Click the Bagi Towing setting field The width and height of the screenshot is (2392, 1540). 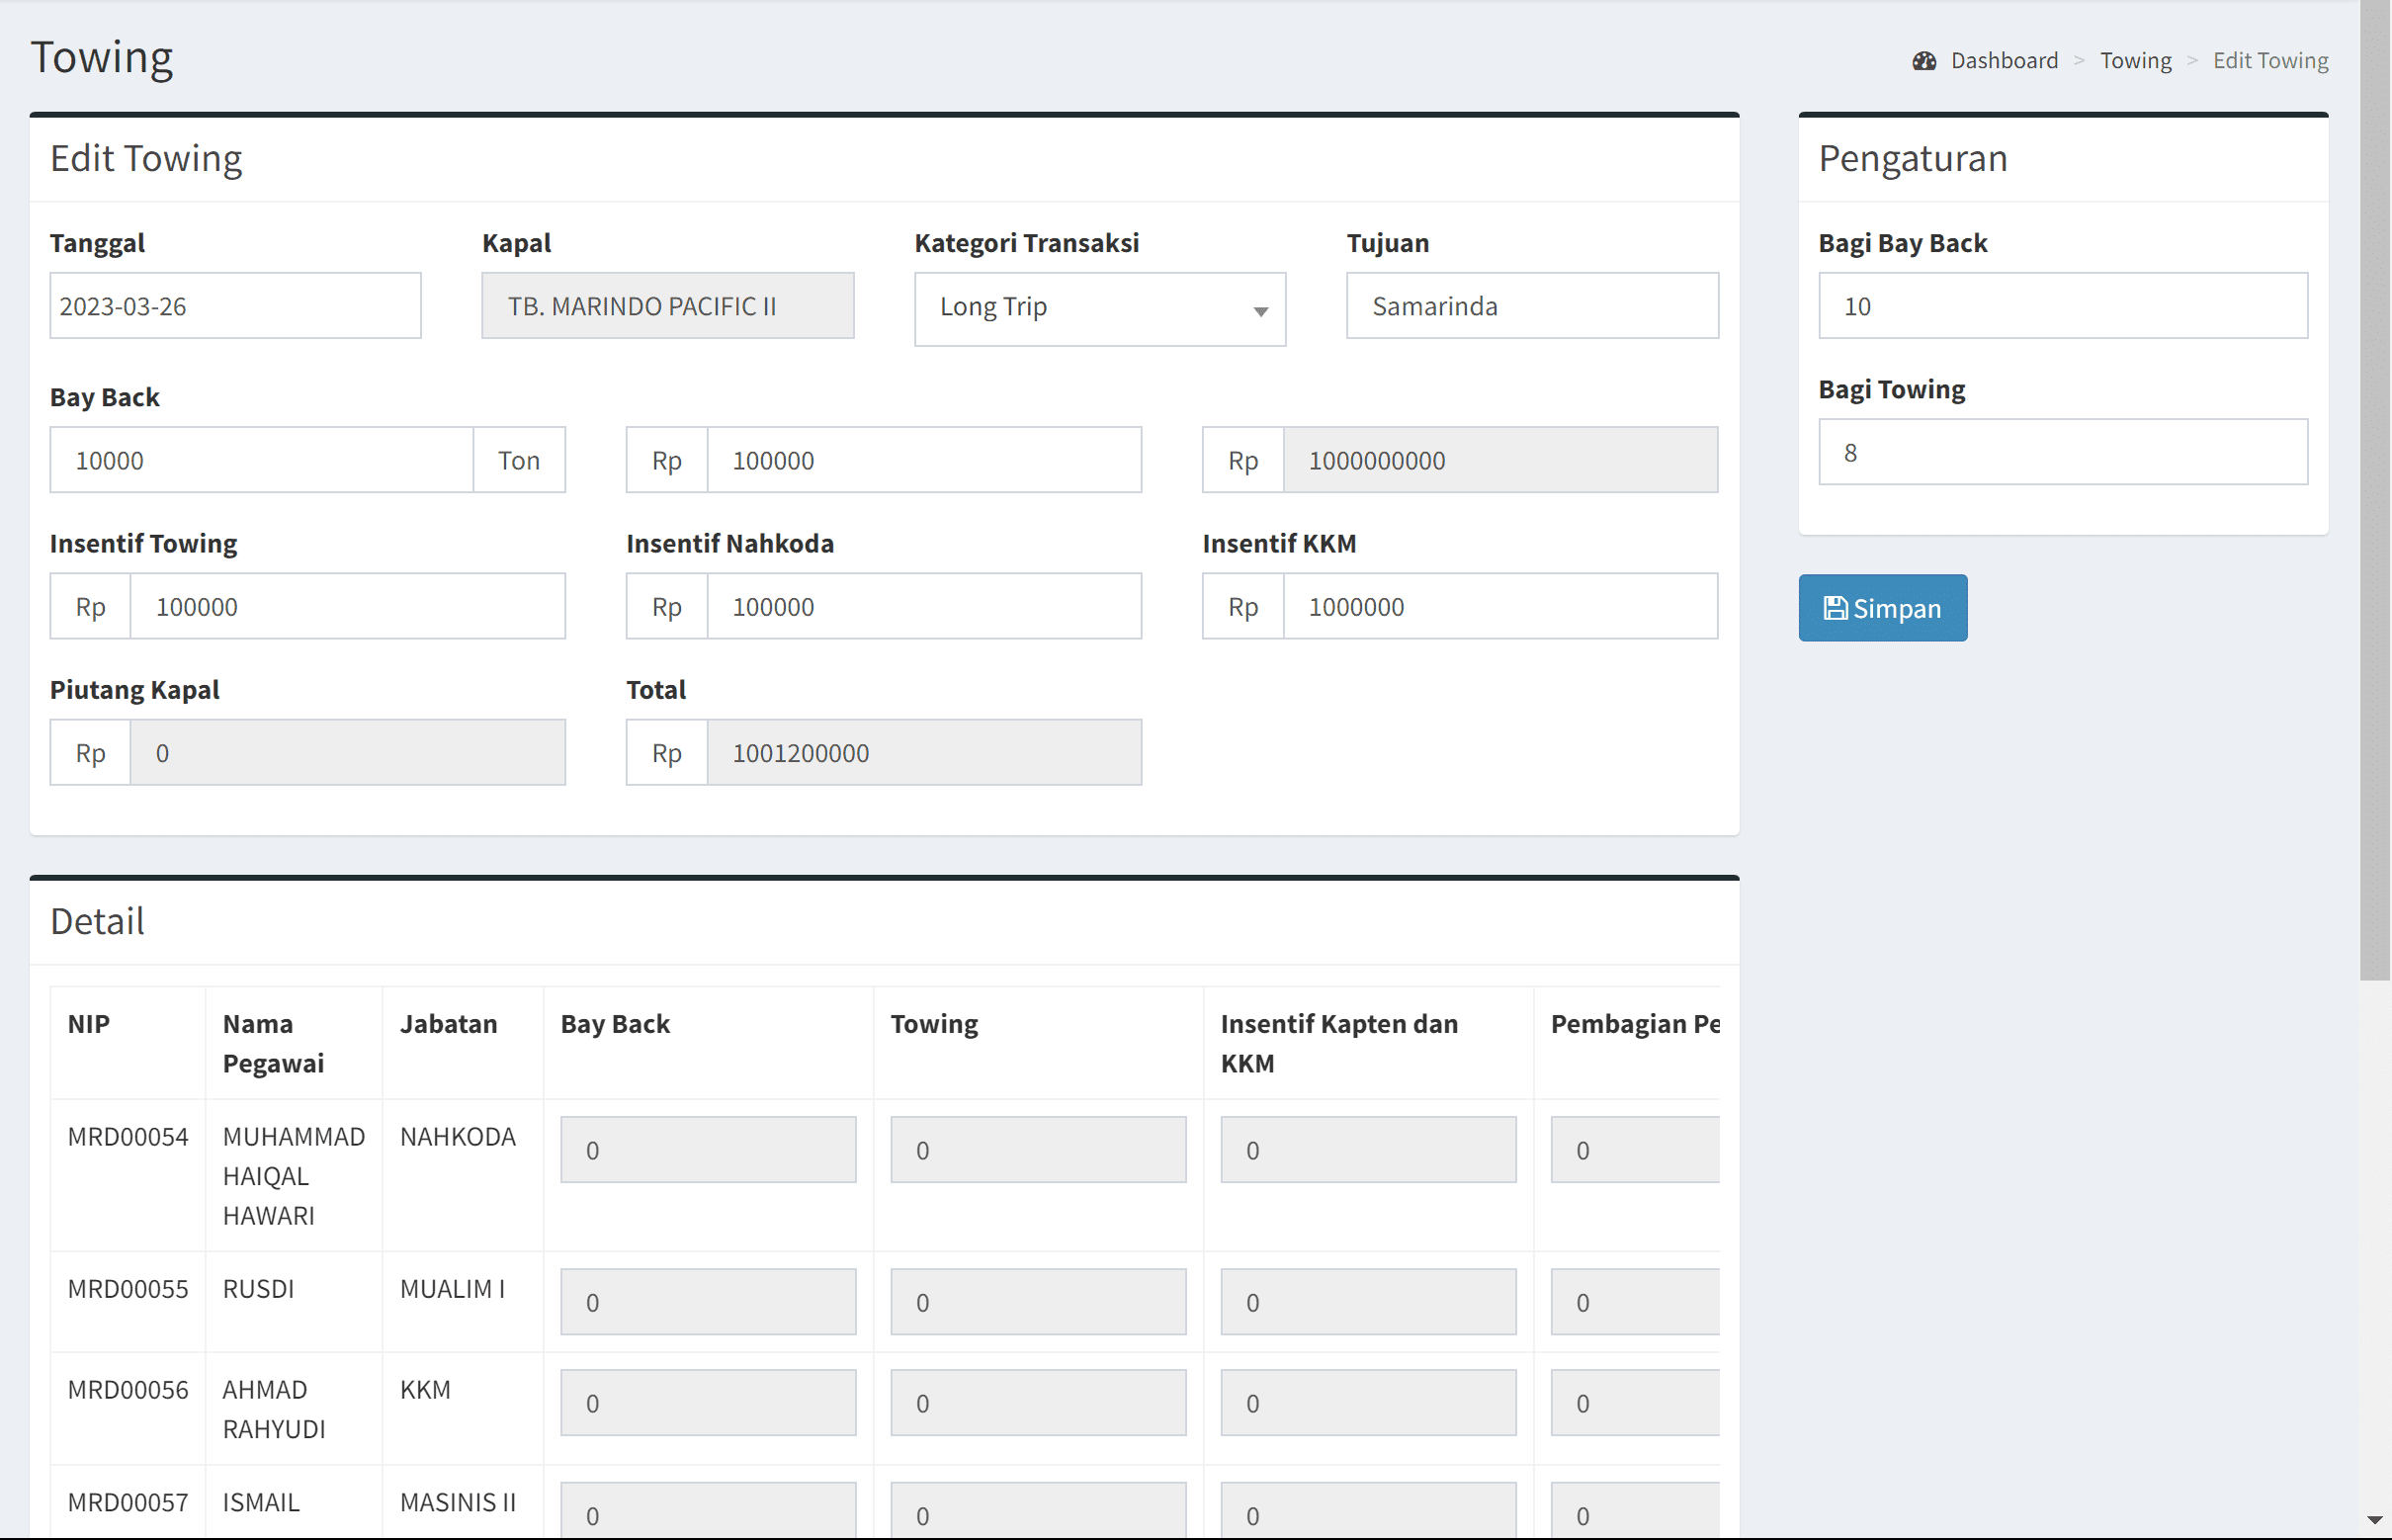click(2062, 452)
